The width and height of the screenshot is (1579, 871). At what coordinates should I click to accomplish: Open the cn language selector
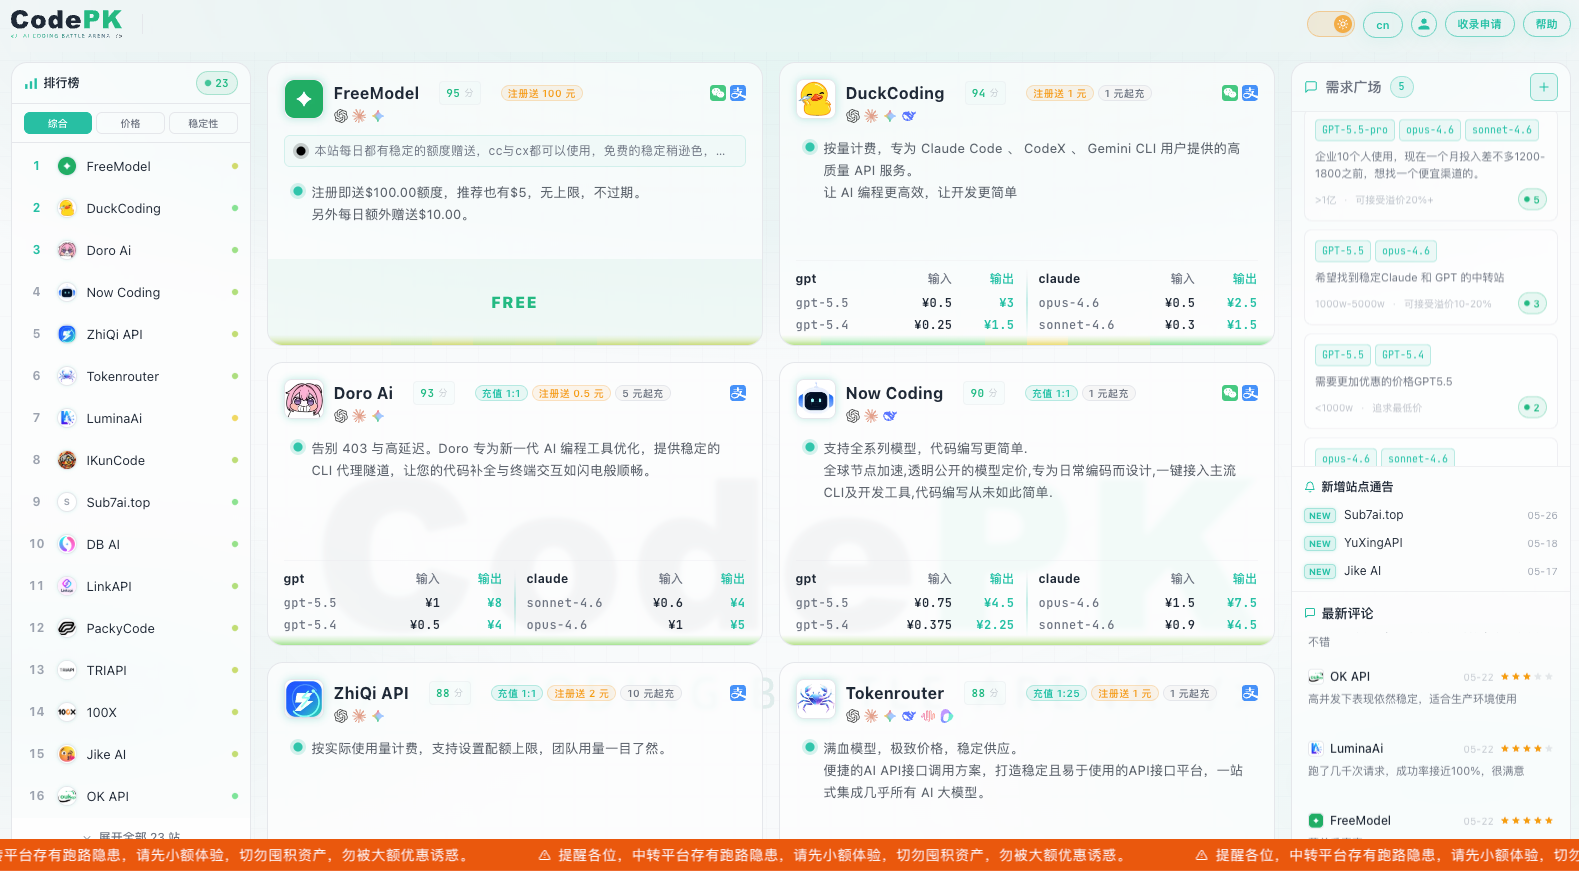[1383, 25]
